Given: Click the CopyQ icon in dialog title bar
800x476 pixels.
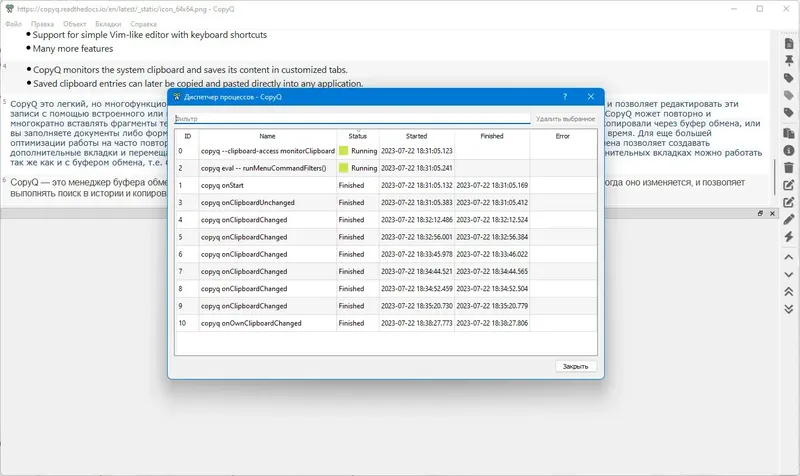Looking at the screenshot, I should tap(177, 96).
